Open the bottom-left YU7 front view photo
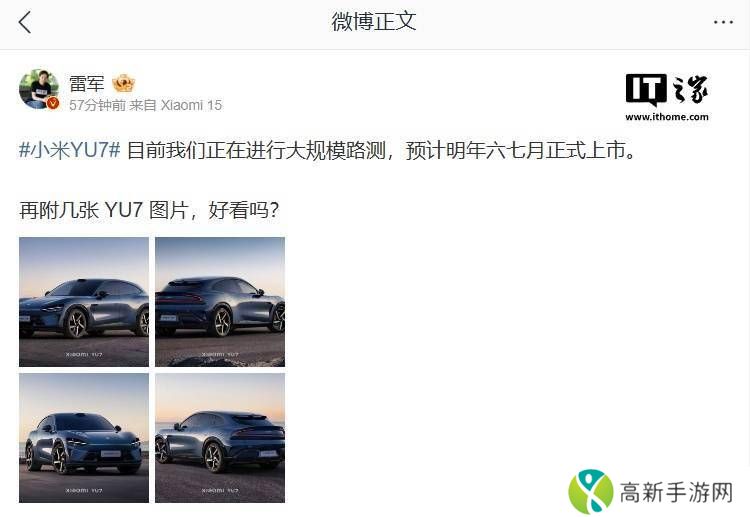The image size is (750, 517). click(84, 438)
